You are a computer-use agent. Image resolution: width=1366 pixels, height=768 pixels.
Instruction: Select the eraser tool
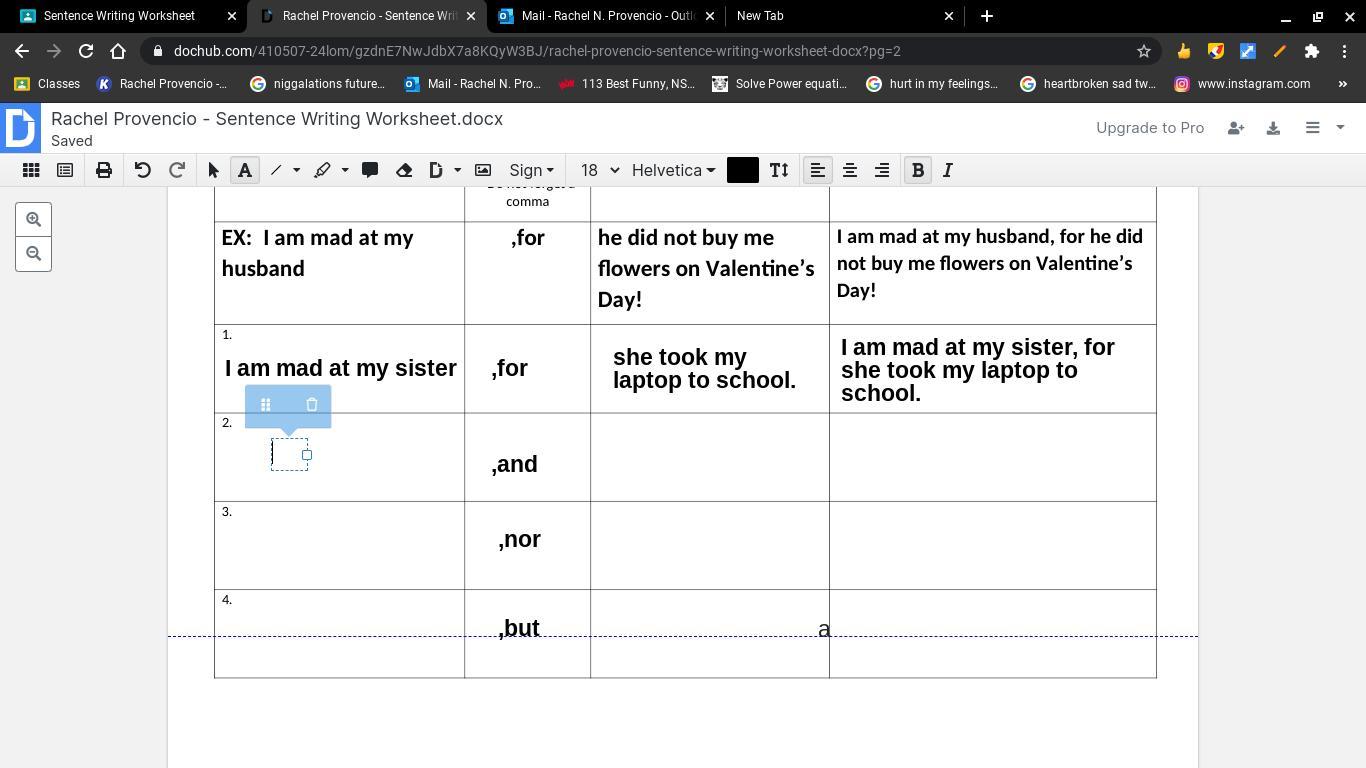point(404,170)
